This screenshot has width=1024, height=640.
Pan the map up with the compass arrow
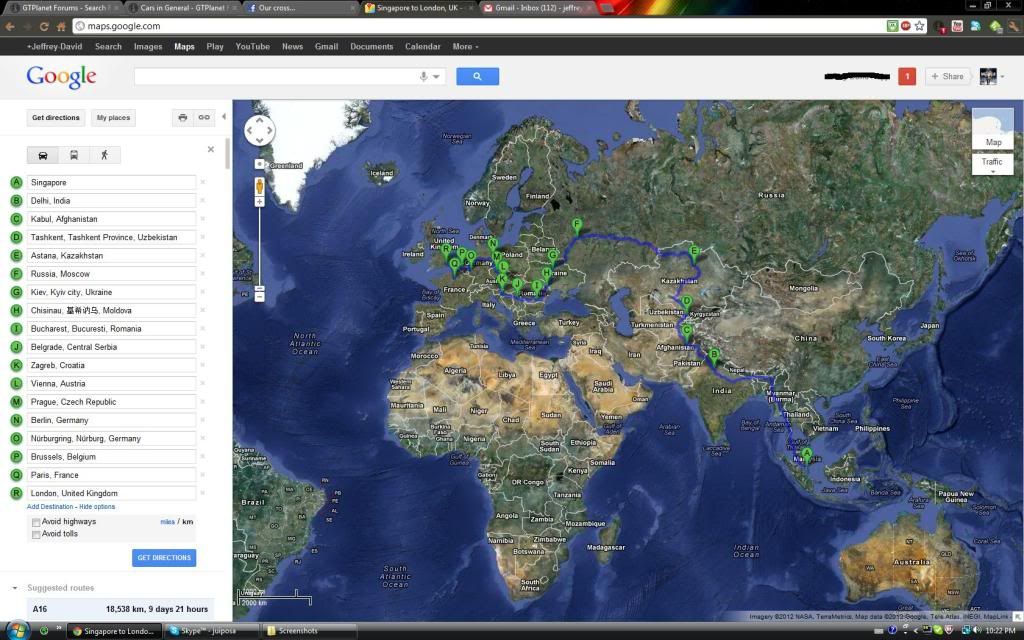[259, 121]
